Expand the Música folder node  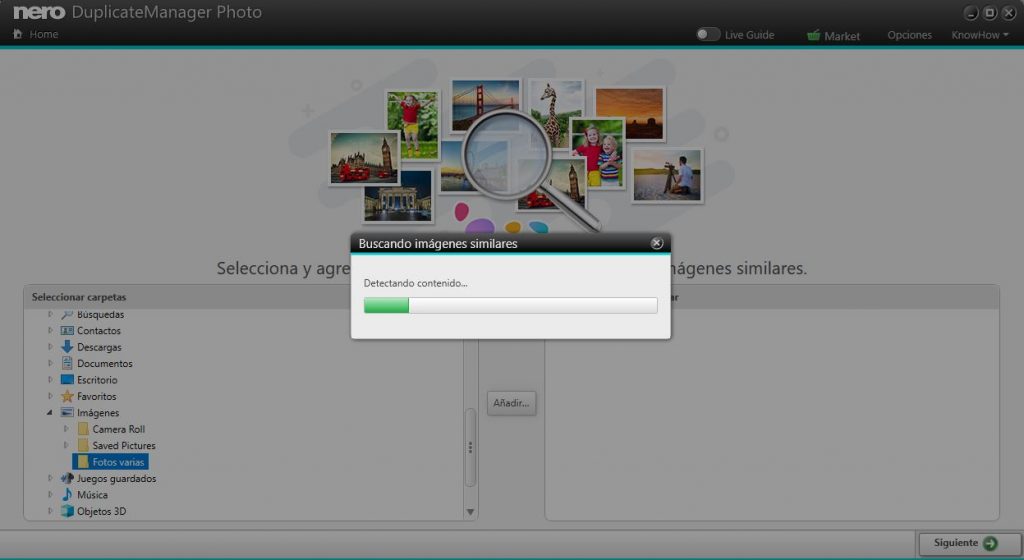pos(50,494)
